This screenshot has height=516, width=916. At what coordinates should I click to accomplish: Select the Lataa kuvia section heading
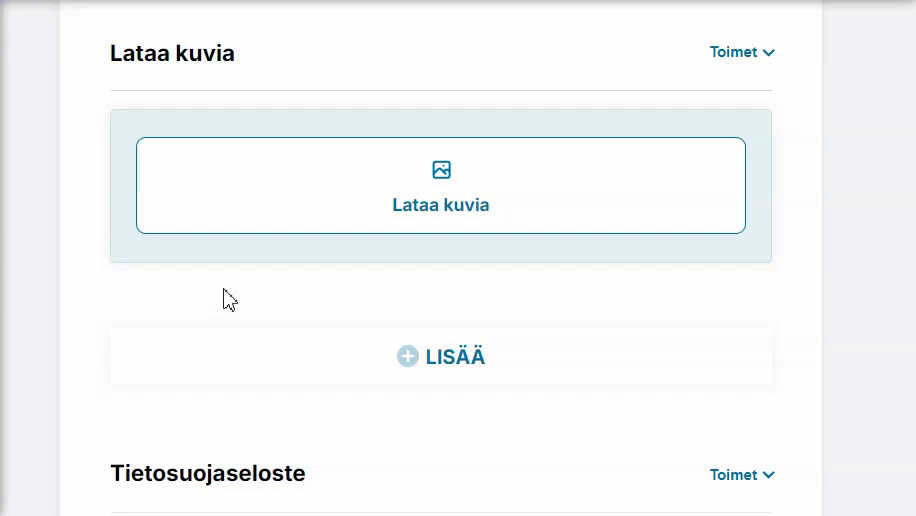(172, 53)
